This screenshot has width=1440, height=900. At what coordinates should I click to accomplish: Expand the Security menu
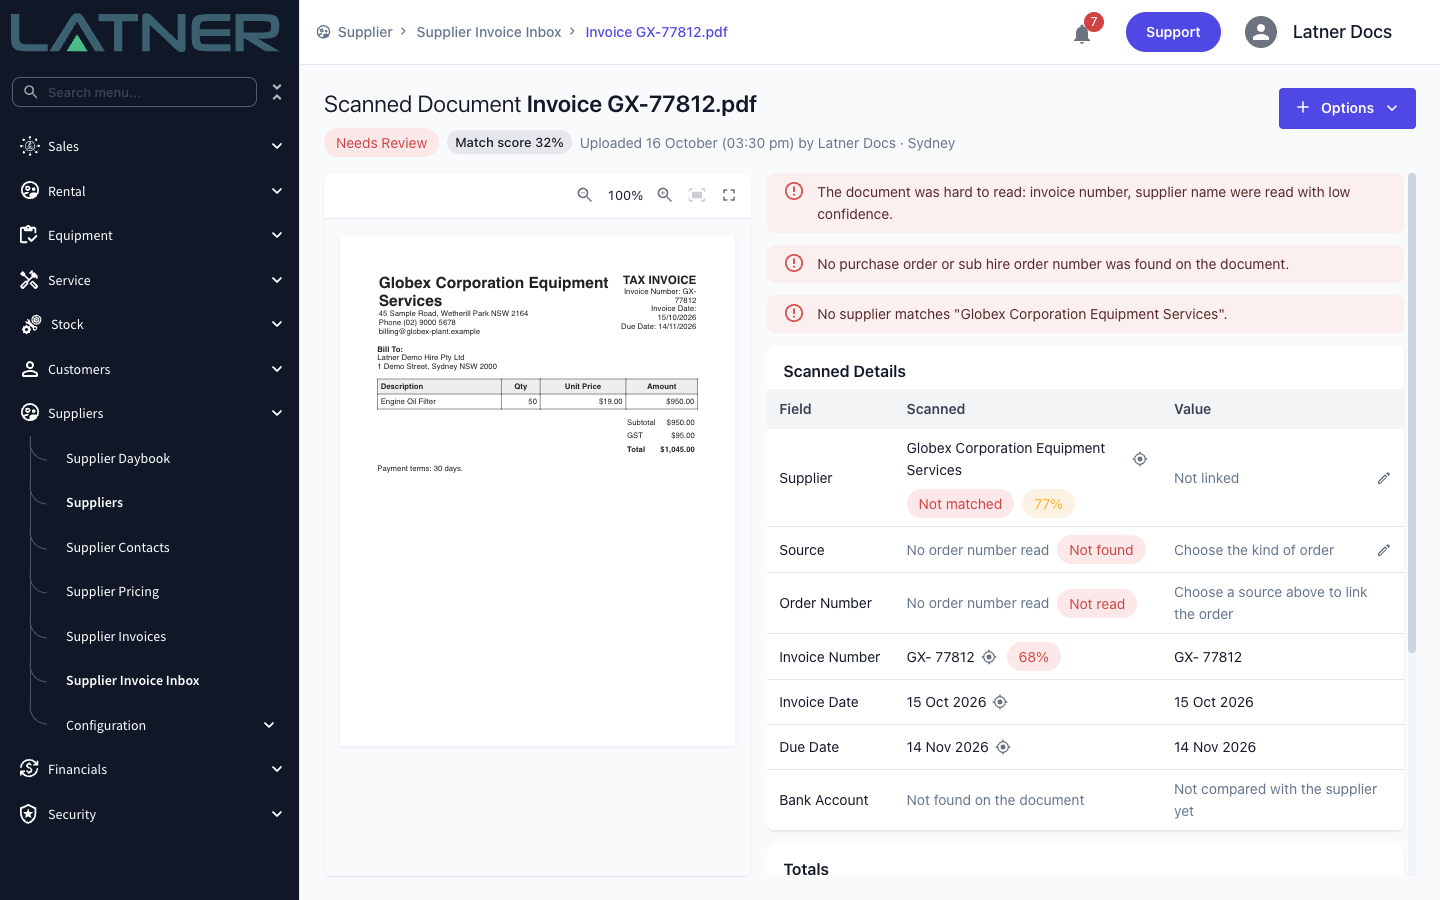(150, 814)
